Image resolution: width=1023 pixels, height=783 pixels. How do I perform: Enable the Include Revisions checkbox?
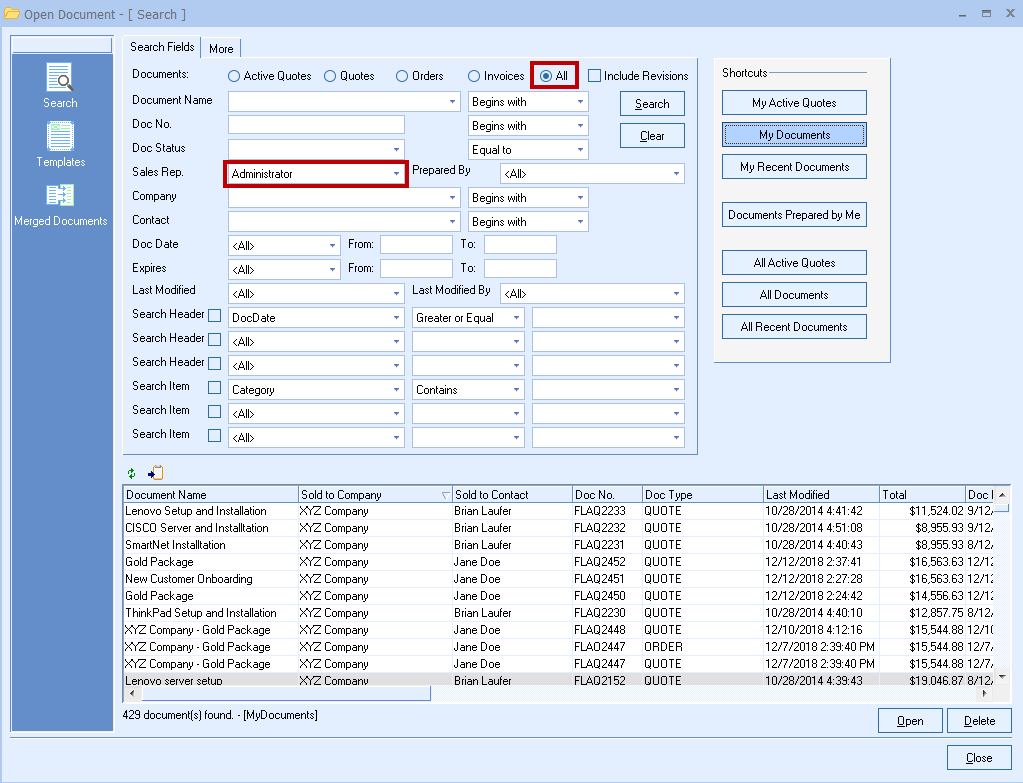(x=594, y=76)
